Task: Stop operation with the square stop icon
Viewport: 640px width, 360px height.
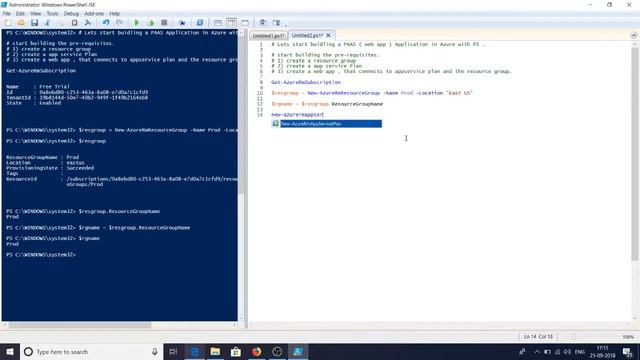Action: 164,23
